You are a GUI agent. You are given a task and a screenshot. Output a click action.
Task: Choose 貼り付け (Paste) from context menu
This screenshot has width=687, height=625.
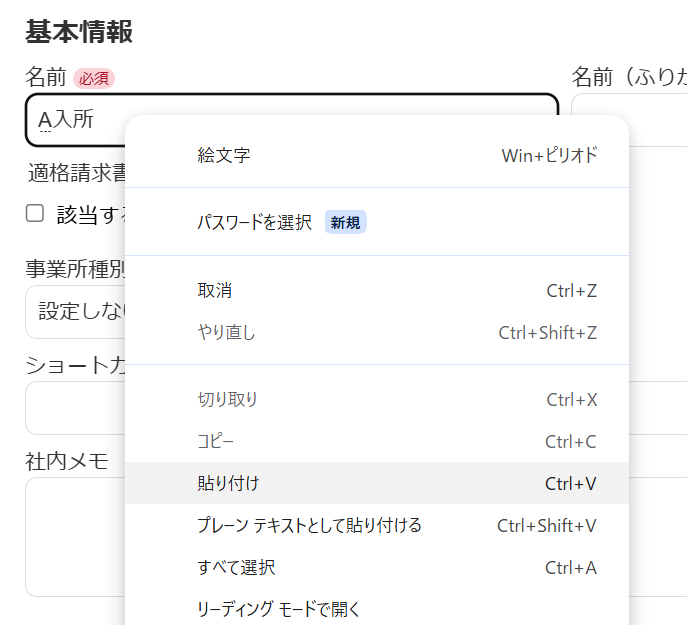point(377,483)
